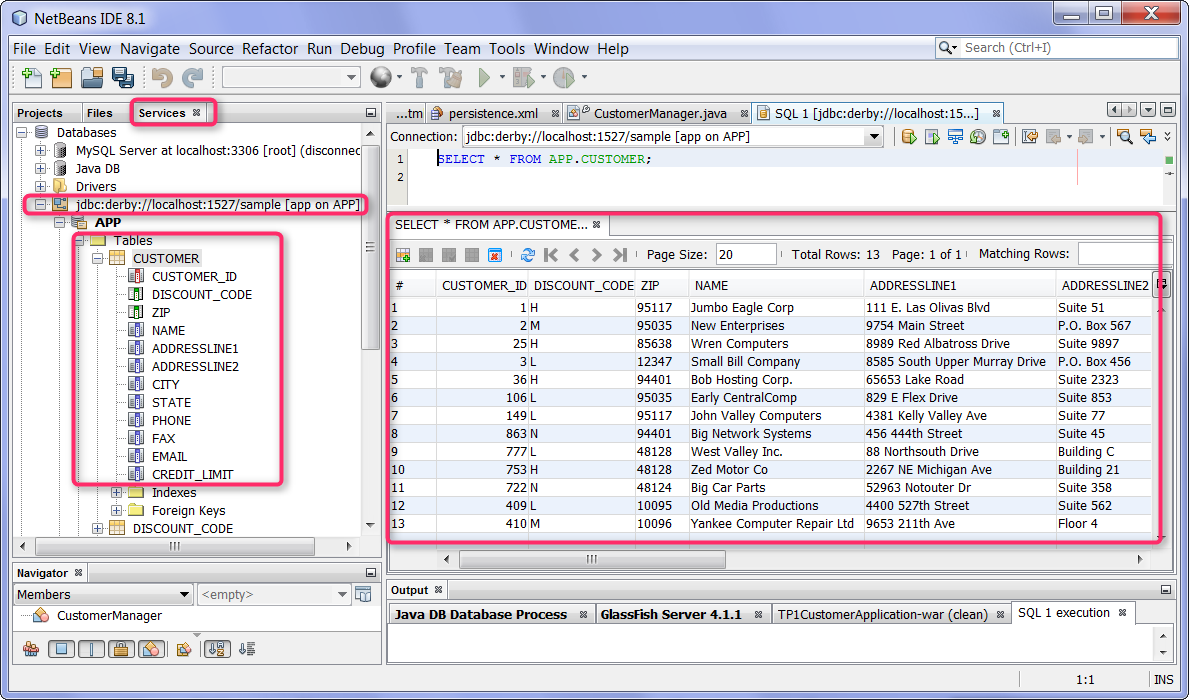1189x700 pixels.
Task: Expand the Java DB node
Action: pos(41,168)
